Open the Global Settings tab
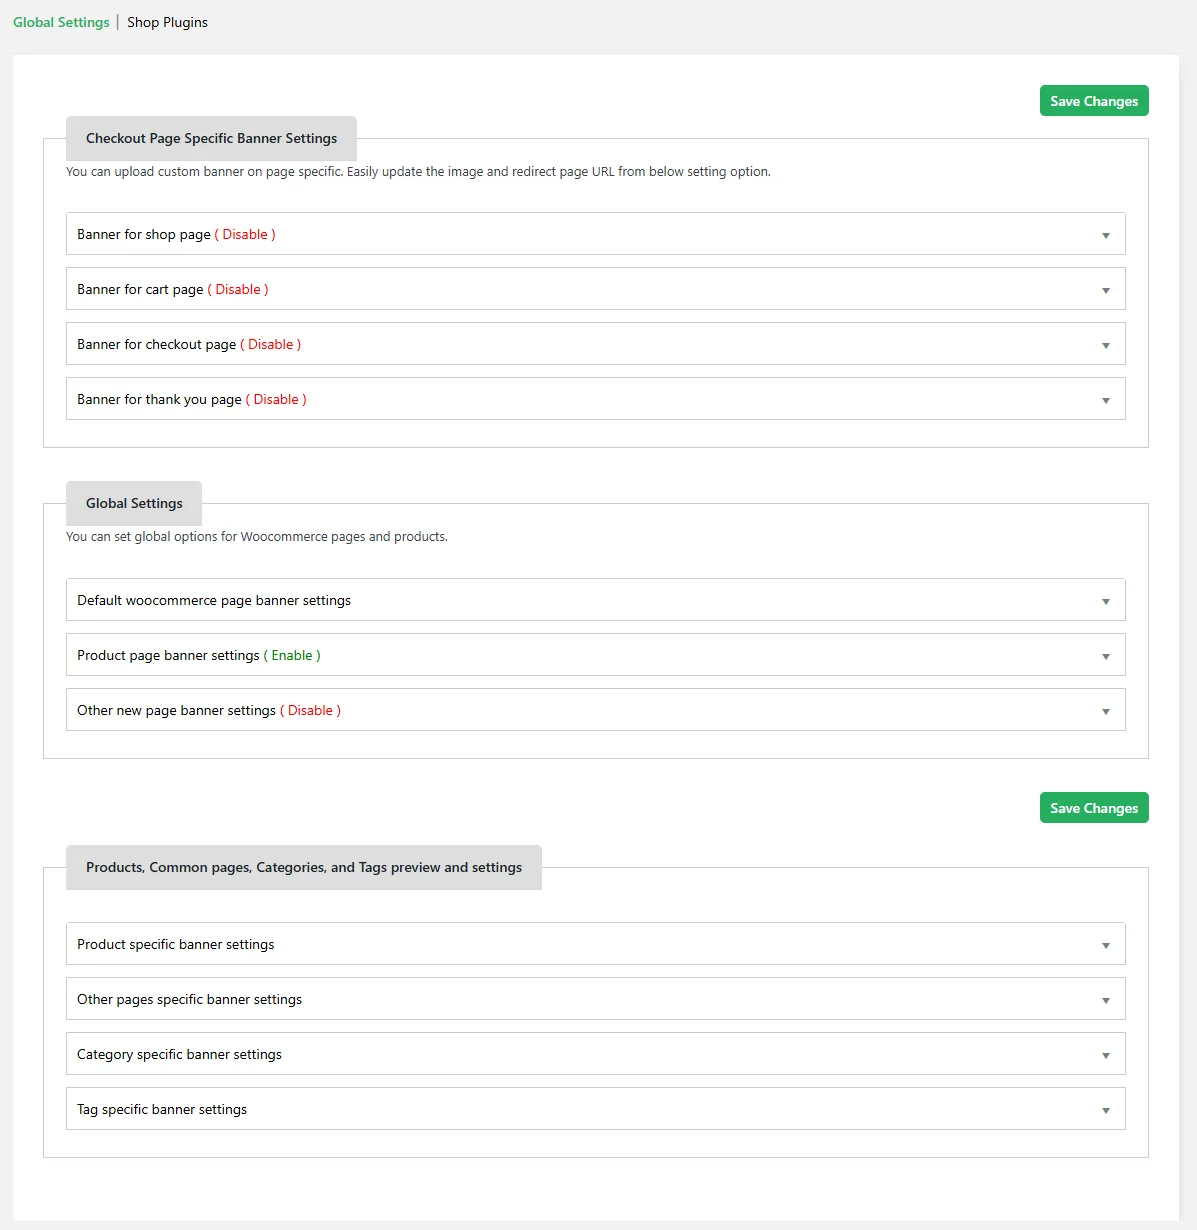The image size is (1197, 1230). point(61,22)
